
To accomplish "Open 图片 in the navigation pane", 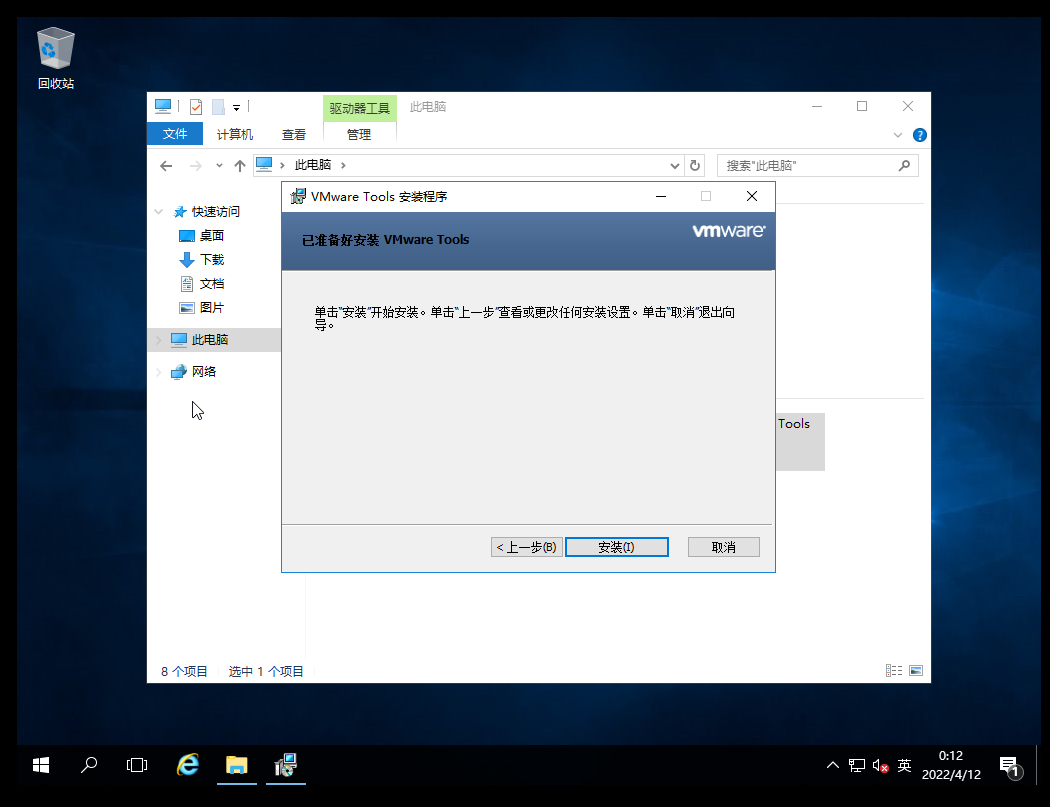I will (211, 308).
